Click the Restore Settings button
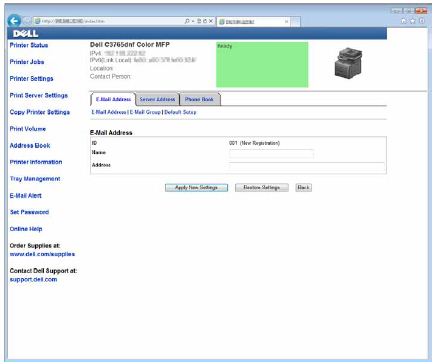Screen dimensions: 435x364 [262, 188]
